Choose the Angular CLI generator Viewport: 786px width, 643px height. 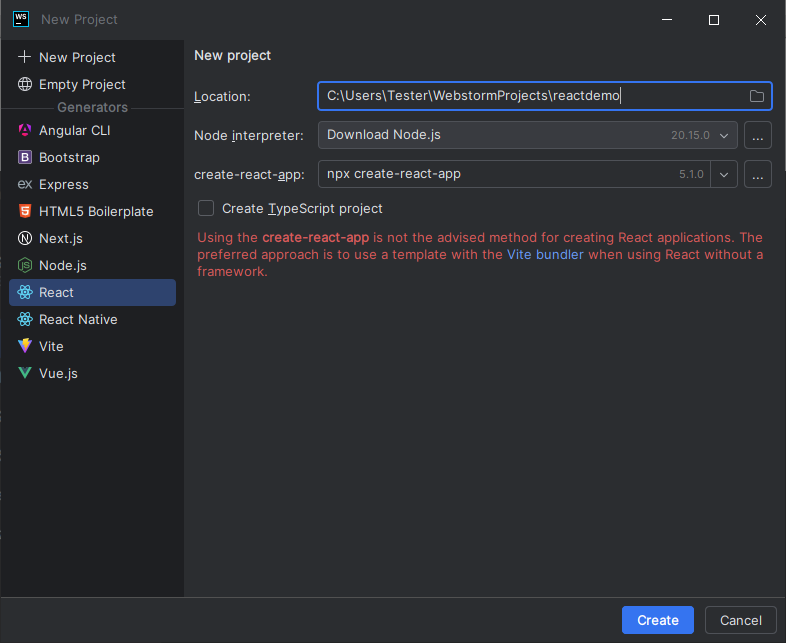[93, 130]
